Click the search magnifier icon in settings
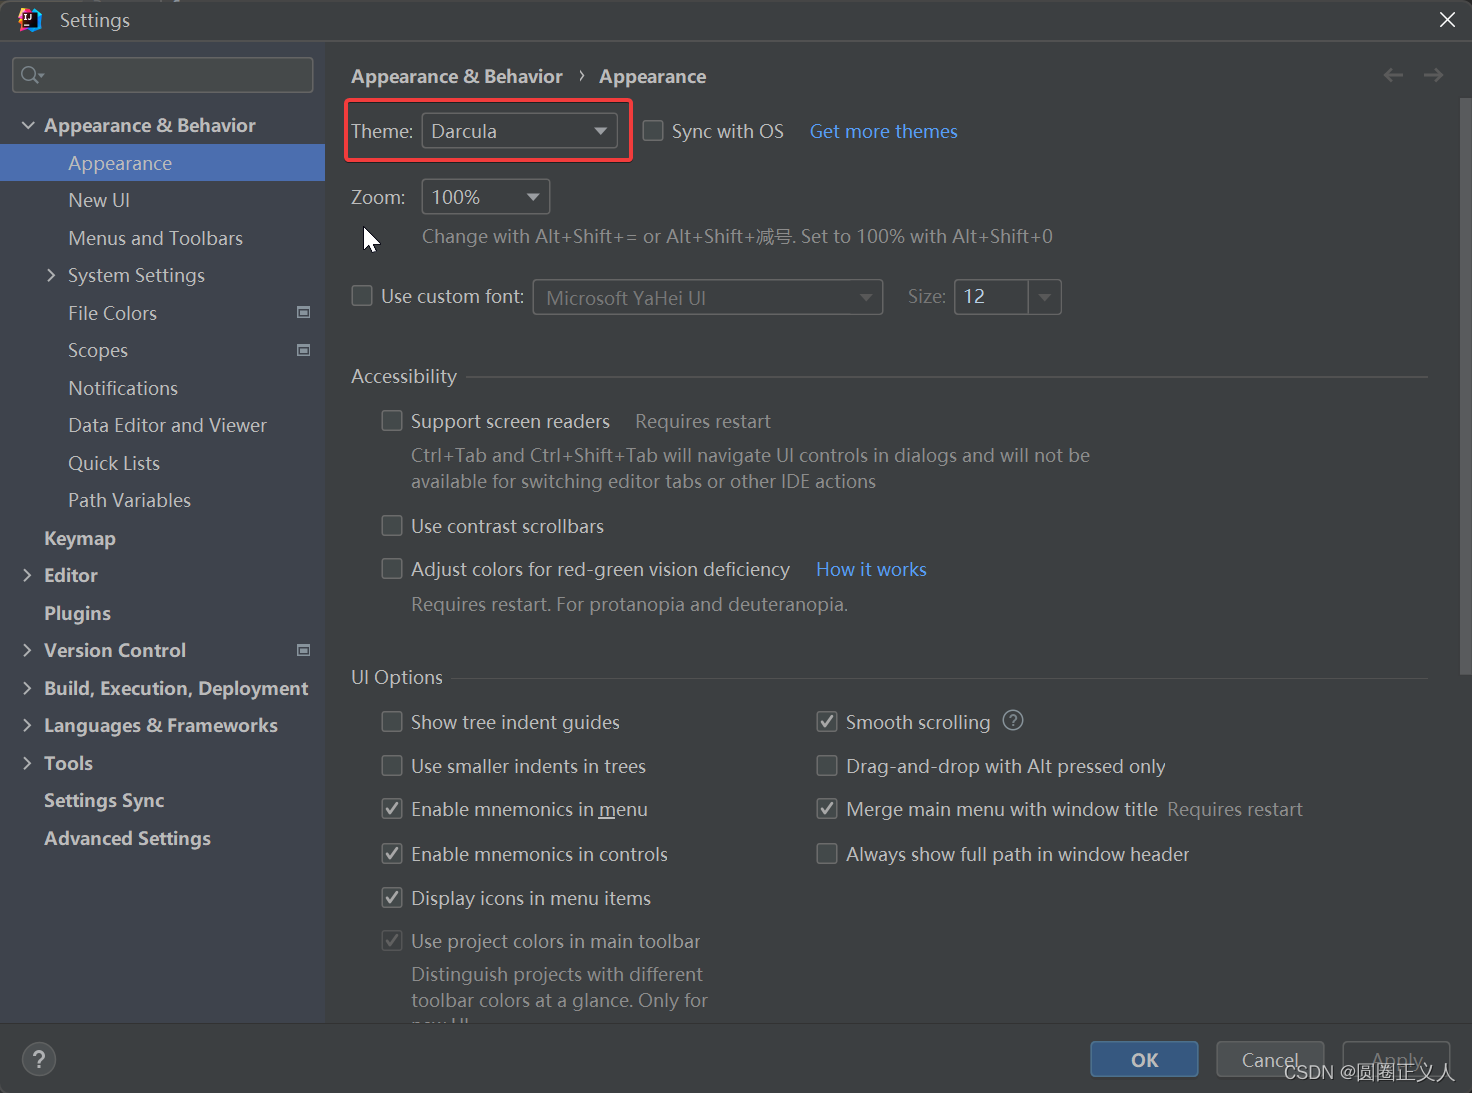 click(32, 75)
